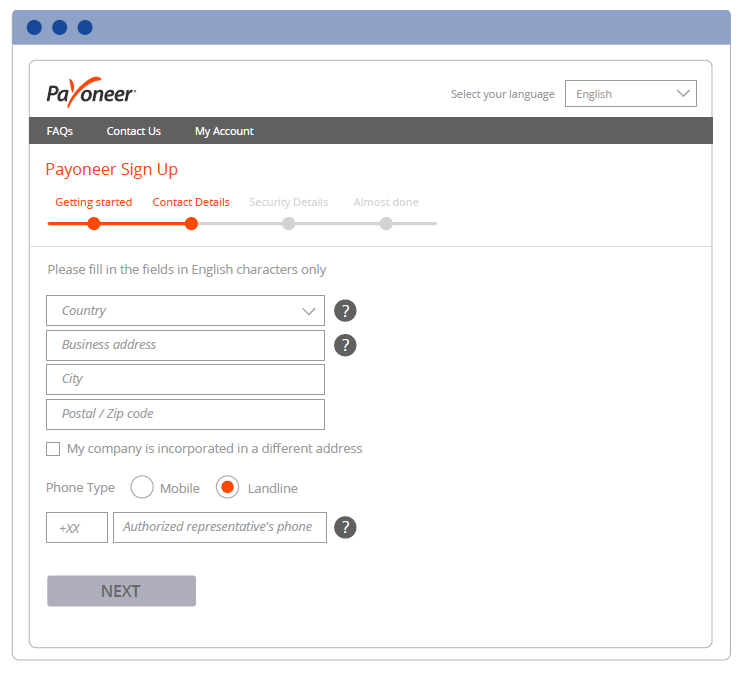Select the Landline phone type

point(227,487)
